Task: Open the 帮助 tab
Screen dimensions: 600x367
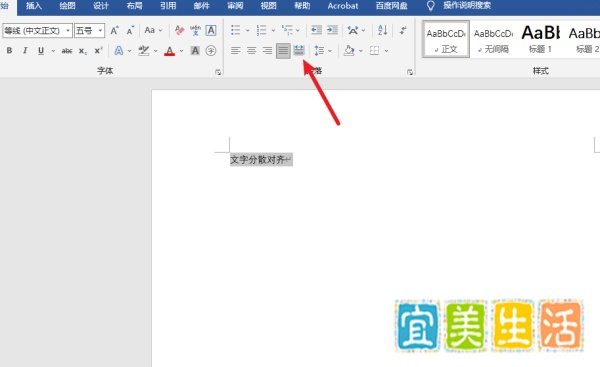Action: [302, 6]
